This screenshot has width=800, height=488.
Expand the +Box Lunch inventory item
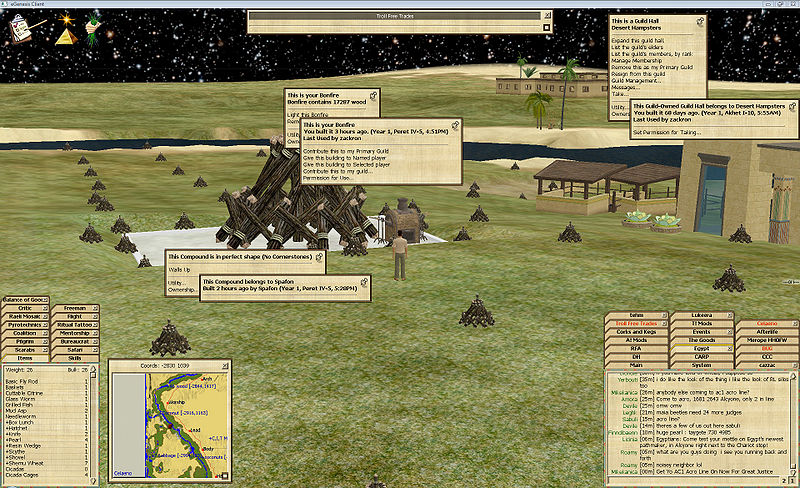19,423
